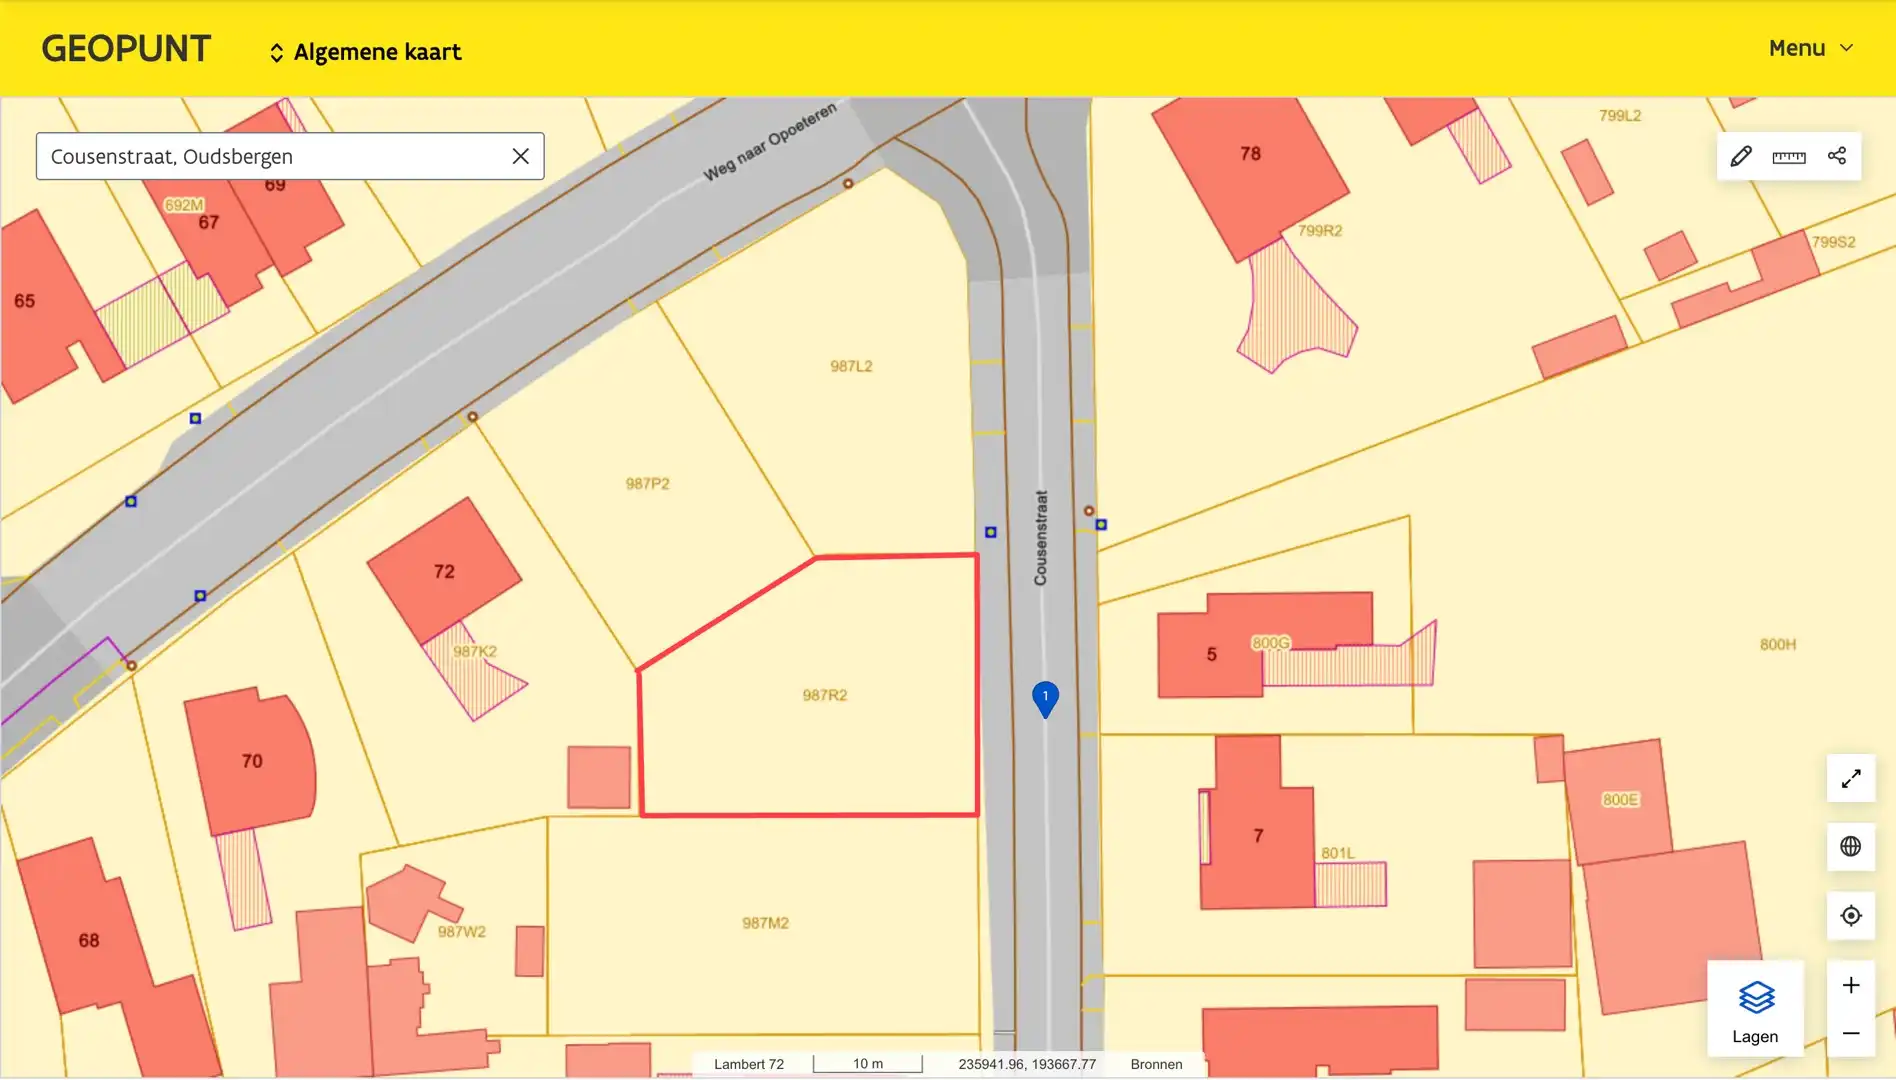
Task: Expand the Menu dropdown
Action: coord(1810,48)
